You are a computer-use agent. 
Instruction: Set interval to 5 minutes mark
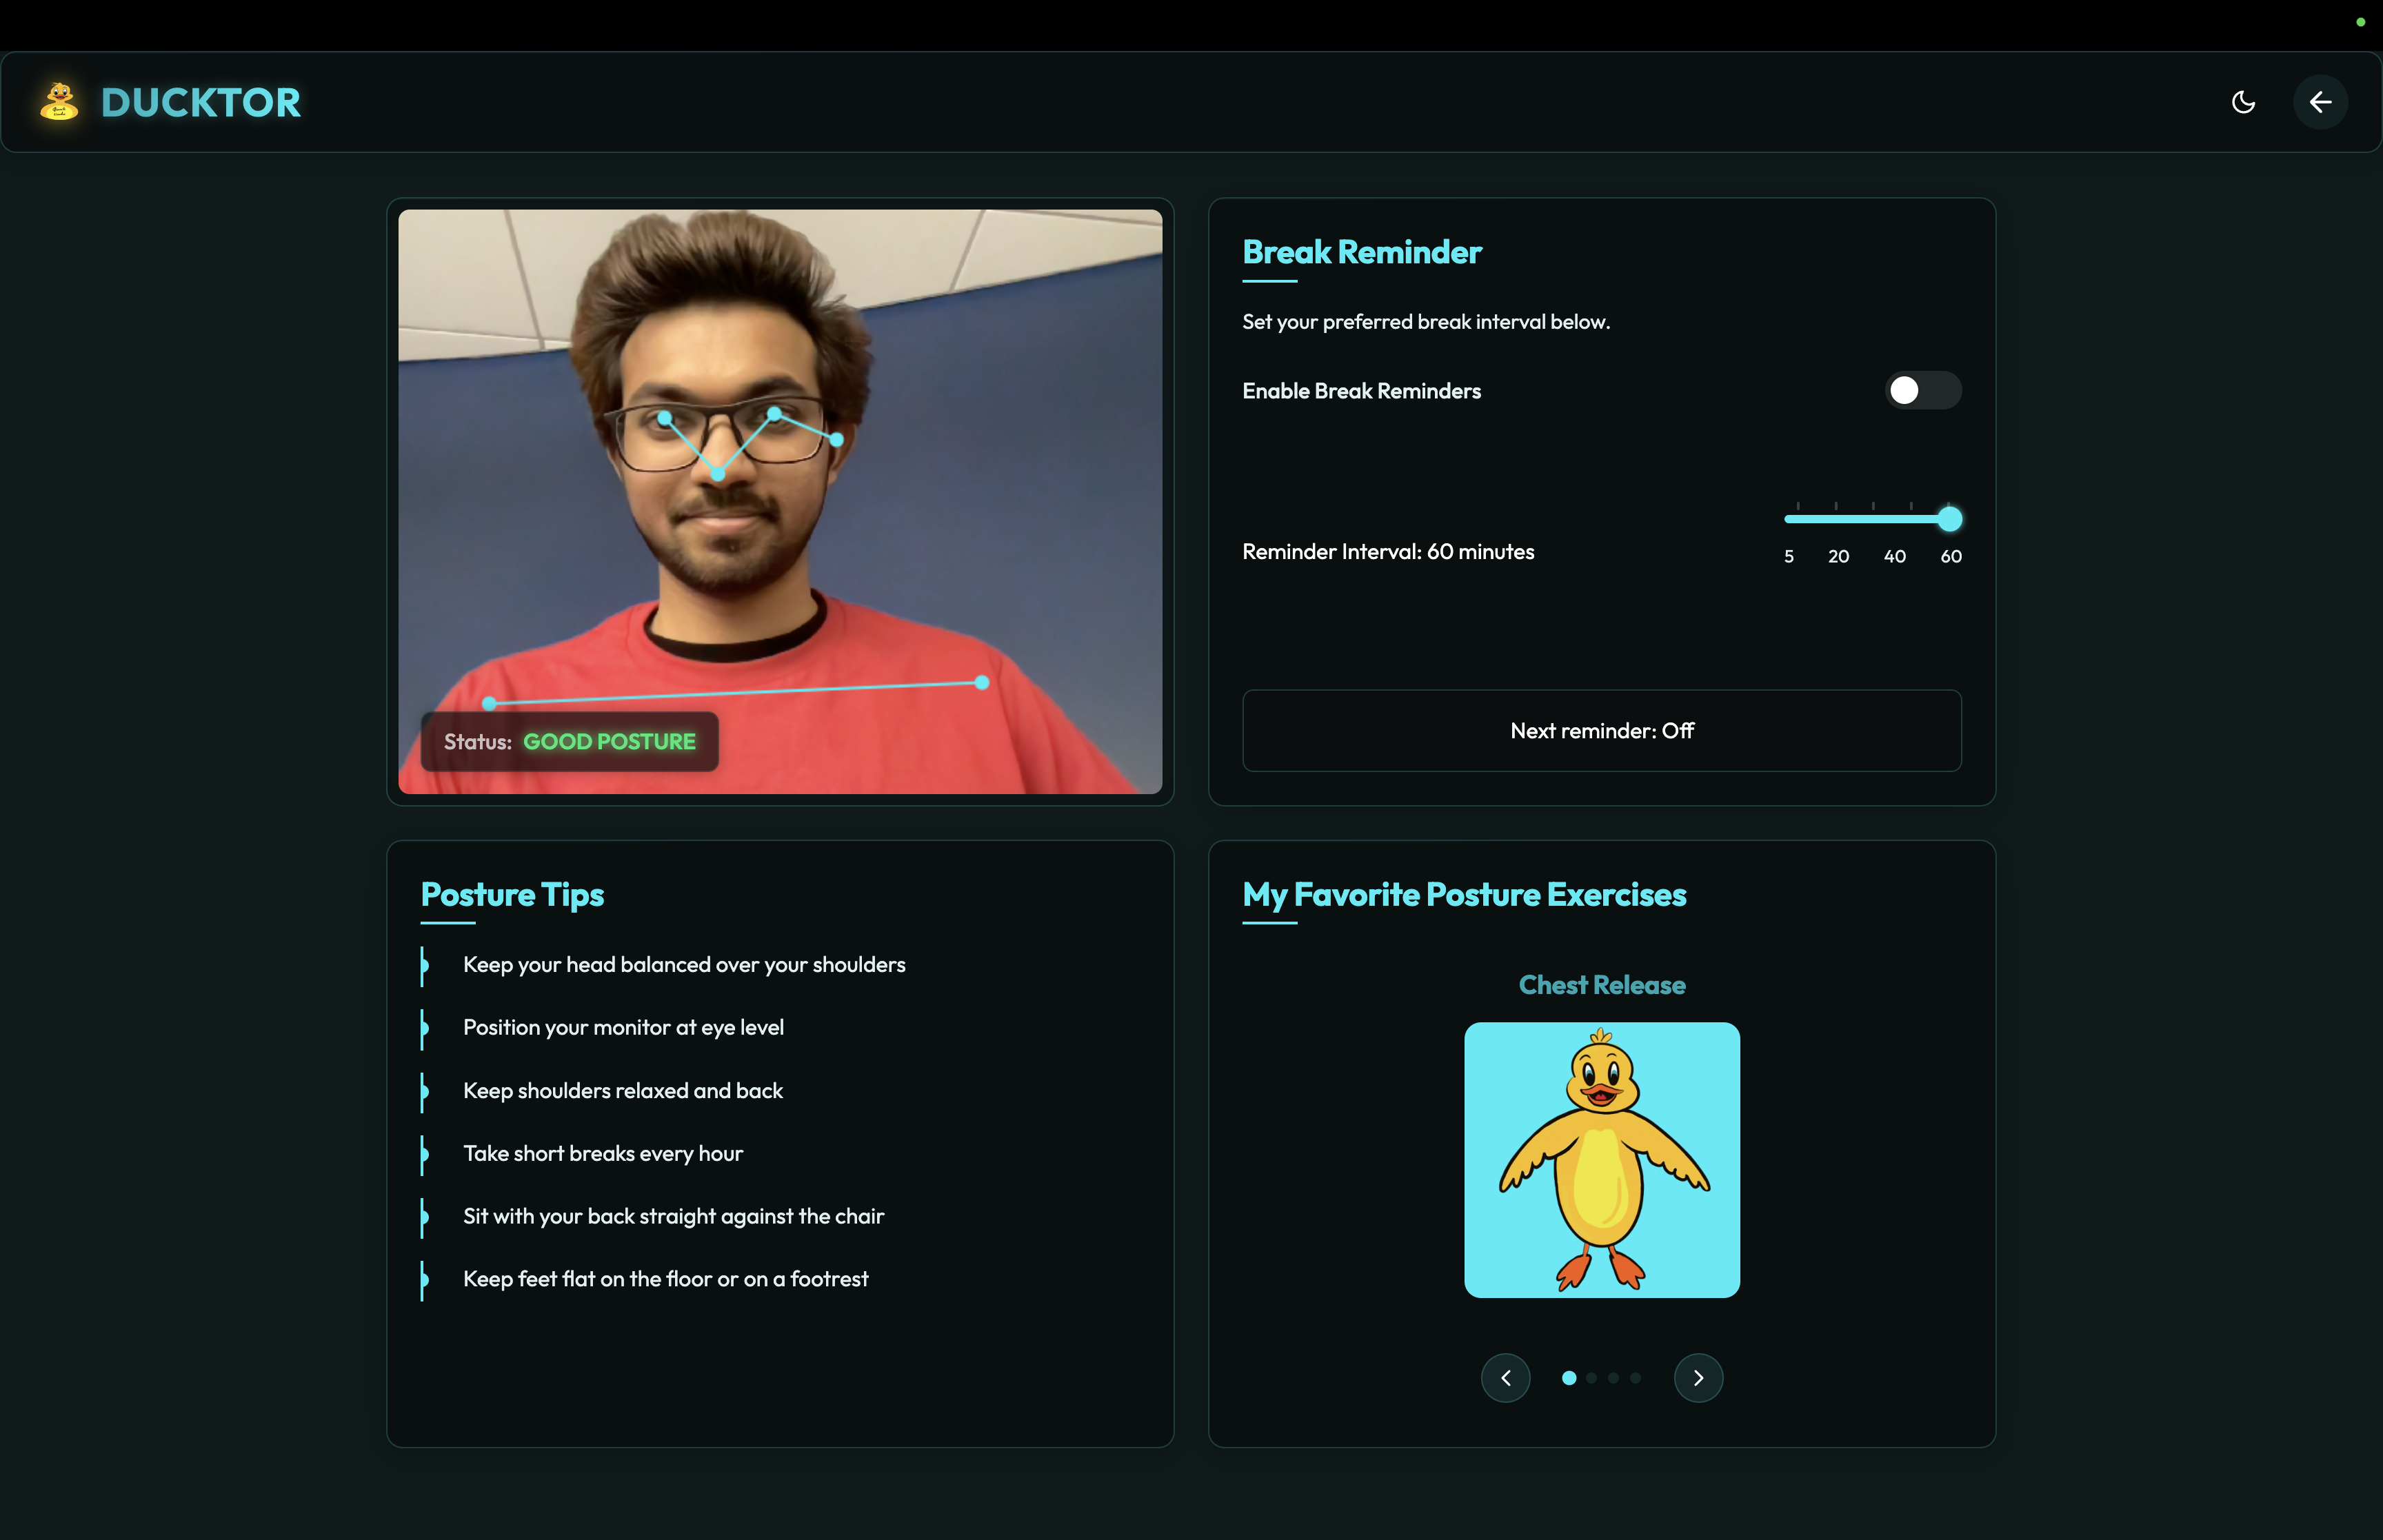tap(1789, 556)
